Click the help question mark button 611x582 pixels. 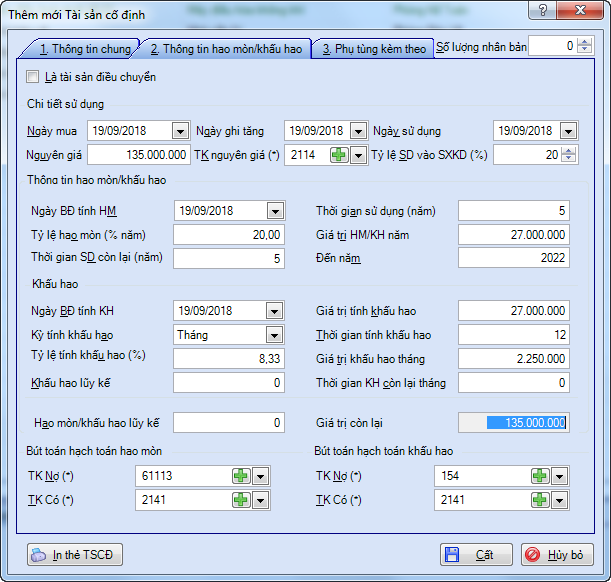point(543,10)
